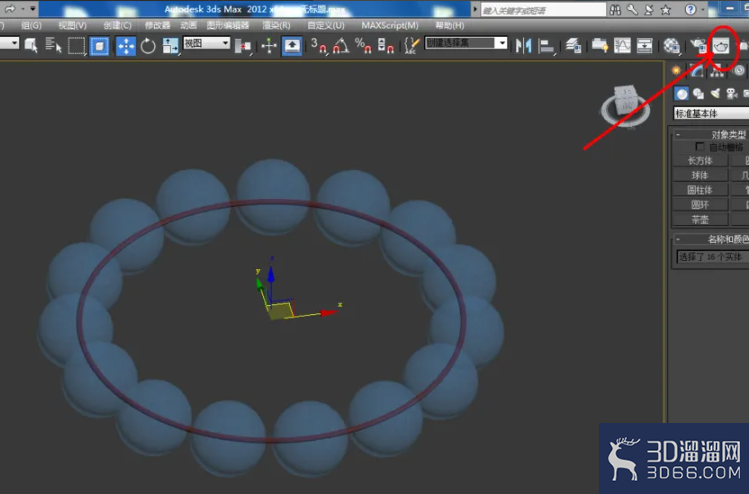Switch to the Hierarchy command panel tab
Image resolution: width=749 pixels, height=494 pixels.
717,71
